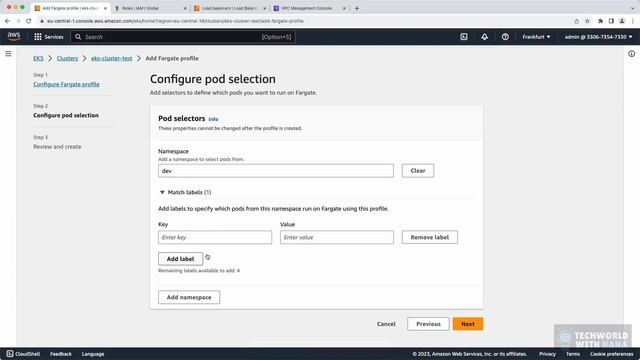Proceed with the orange Next button
Screen dimensions: 640x360
(468, 324)
